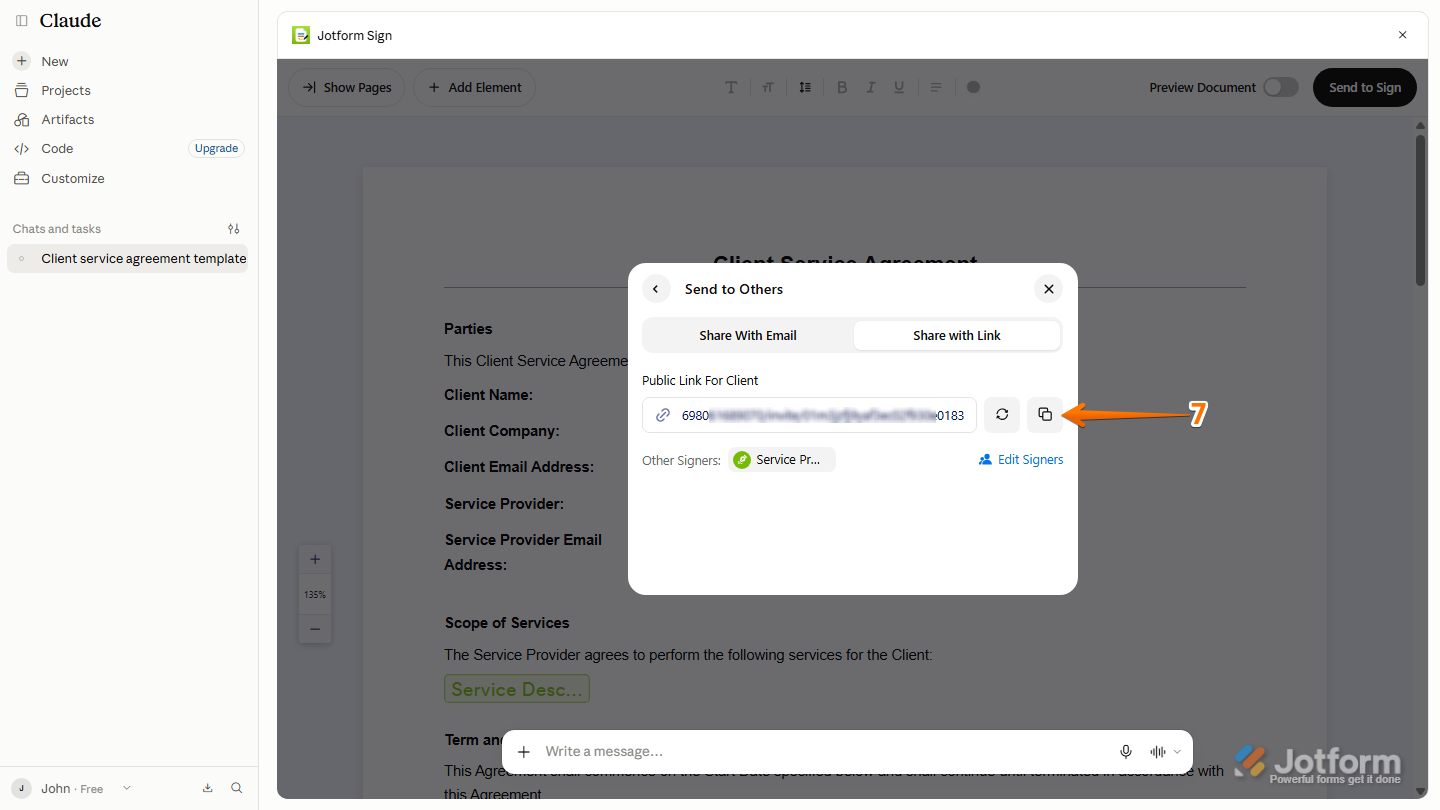Viewport: 1440px width, 810px height.
Task: Click the Upgrade button beside Code
Action: [x=216, y=148]
